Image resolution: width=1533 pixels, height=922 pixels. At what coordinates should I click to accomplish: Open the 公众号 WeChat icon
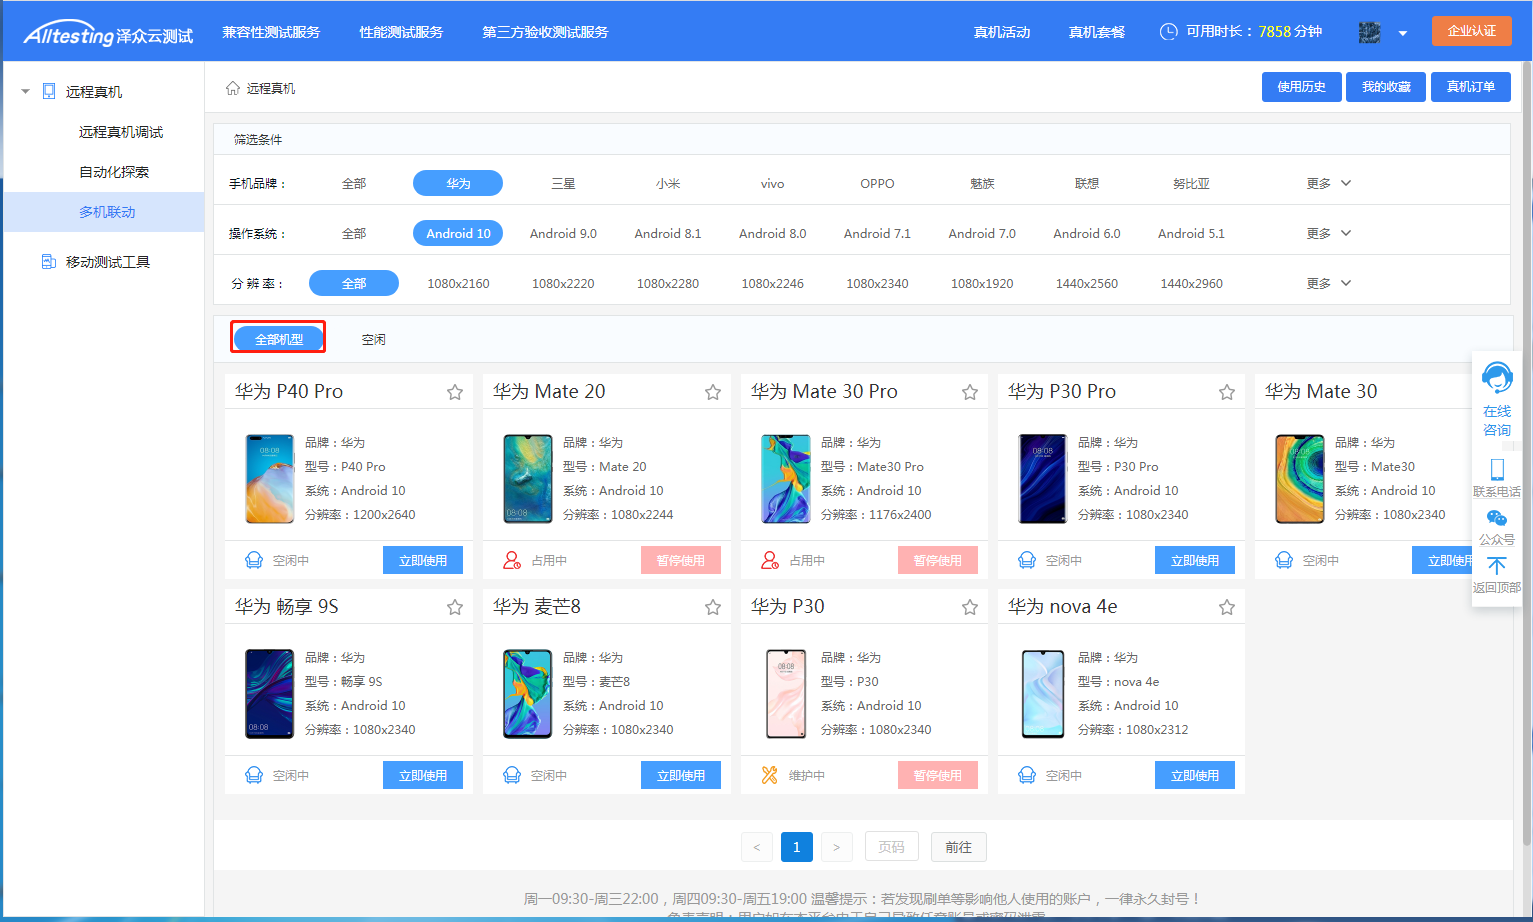(1497, 518)
